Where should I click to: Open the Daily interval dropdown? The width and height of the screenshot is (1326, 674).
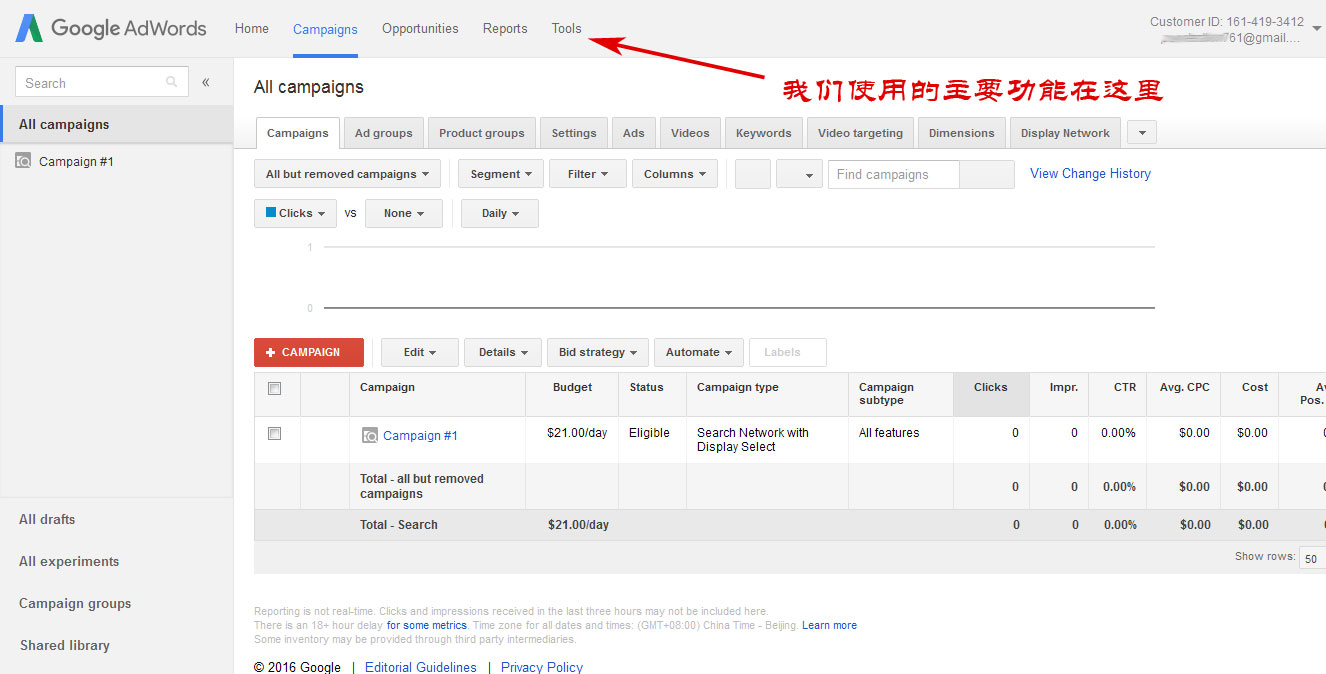point(500,213)
